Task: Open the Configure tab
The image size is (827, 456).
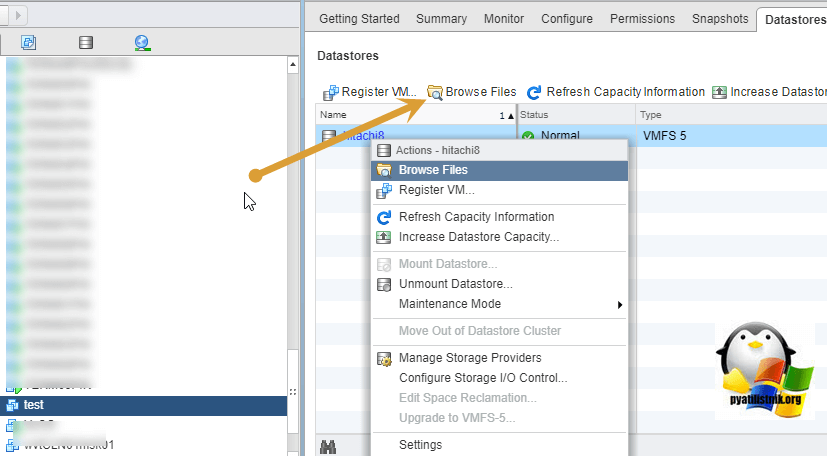Action: 566,18
